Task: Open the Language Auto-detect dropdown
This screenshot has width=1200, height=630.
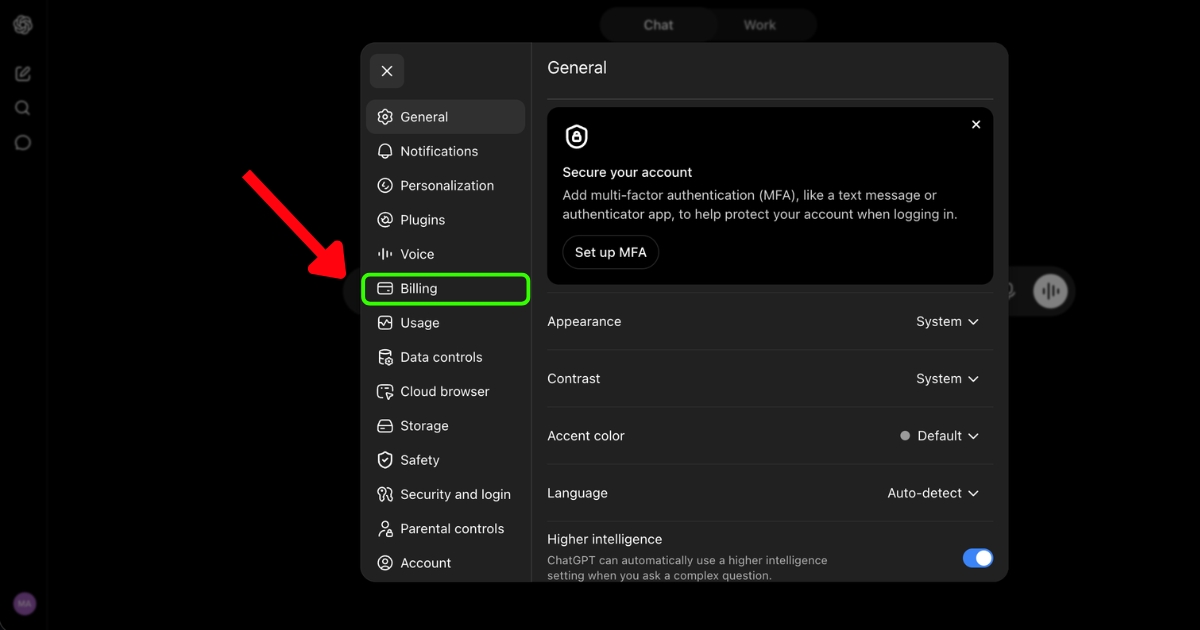Action: coord(933,493)
